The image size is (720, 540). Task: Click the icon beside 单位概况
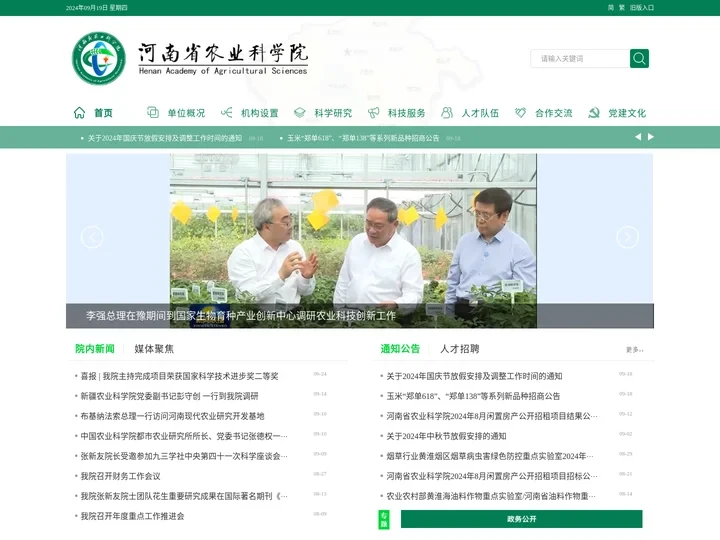pos(152,112)
